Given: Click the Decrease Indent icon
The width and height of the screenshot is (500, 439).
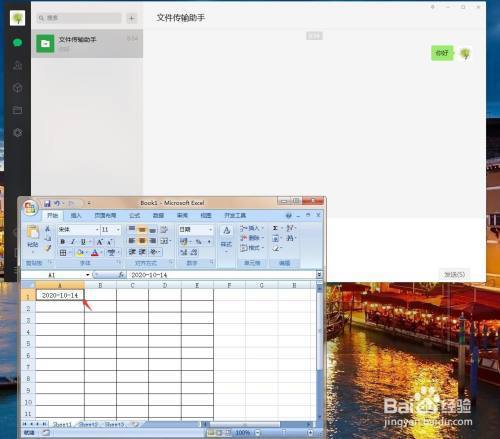Looking at the screenshot, I should [132, 252].
